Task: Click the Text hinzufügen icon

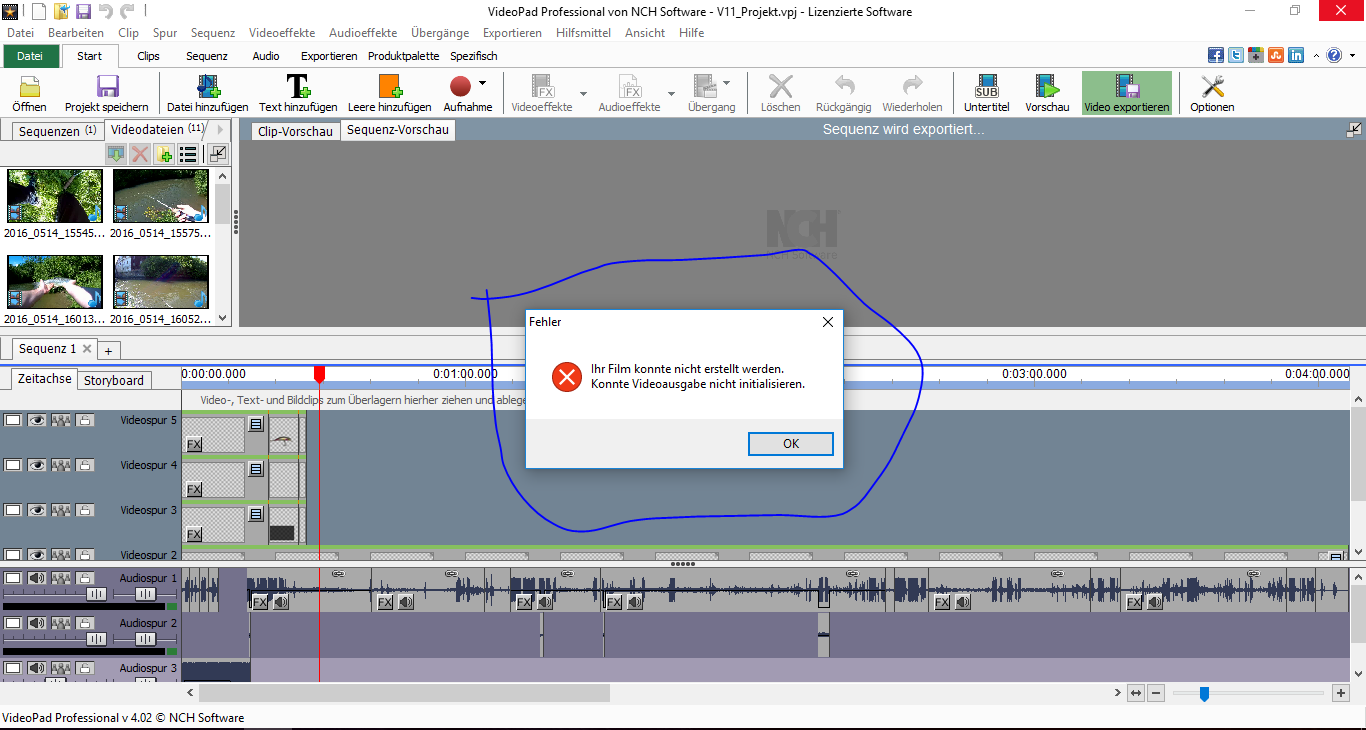Action: (x=297, y=87)
